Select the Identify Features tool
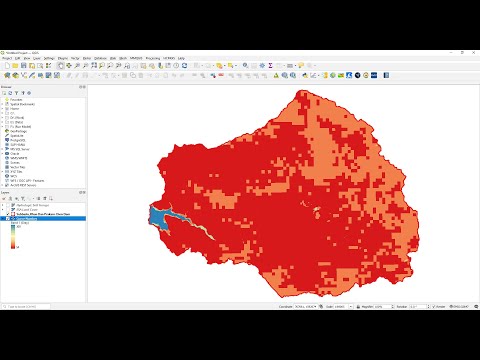 point(245,66)
